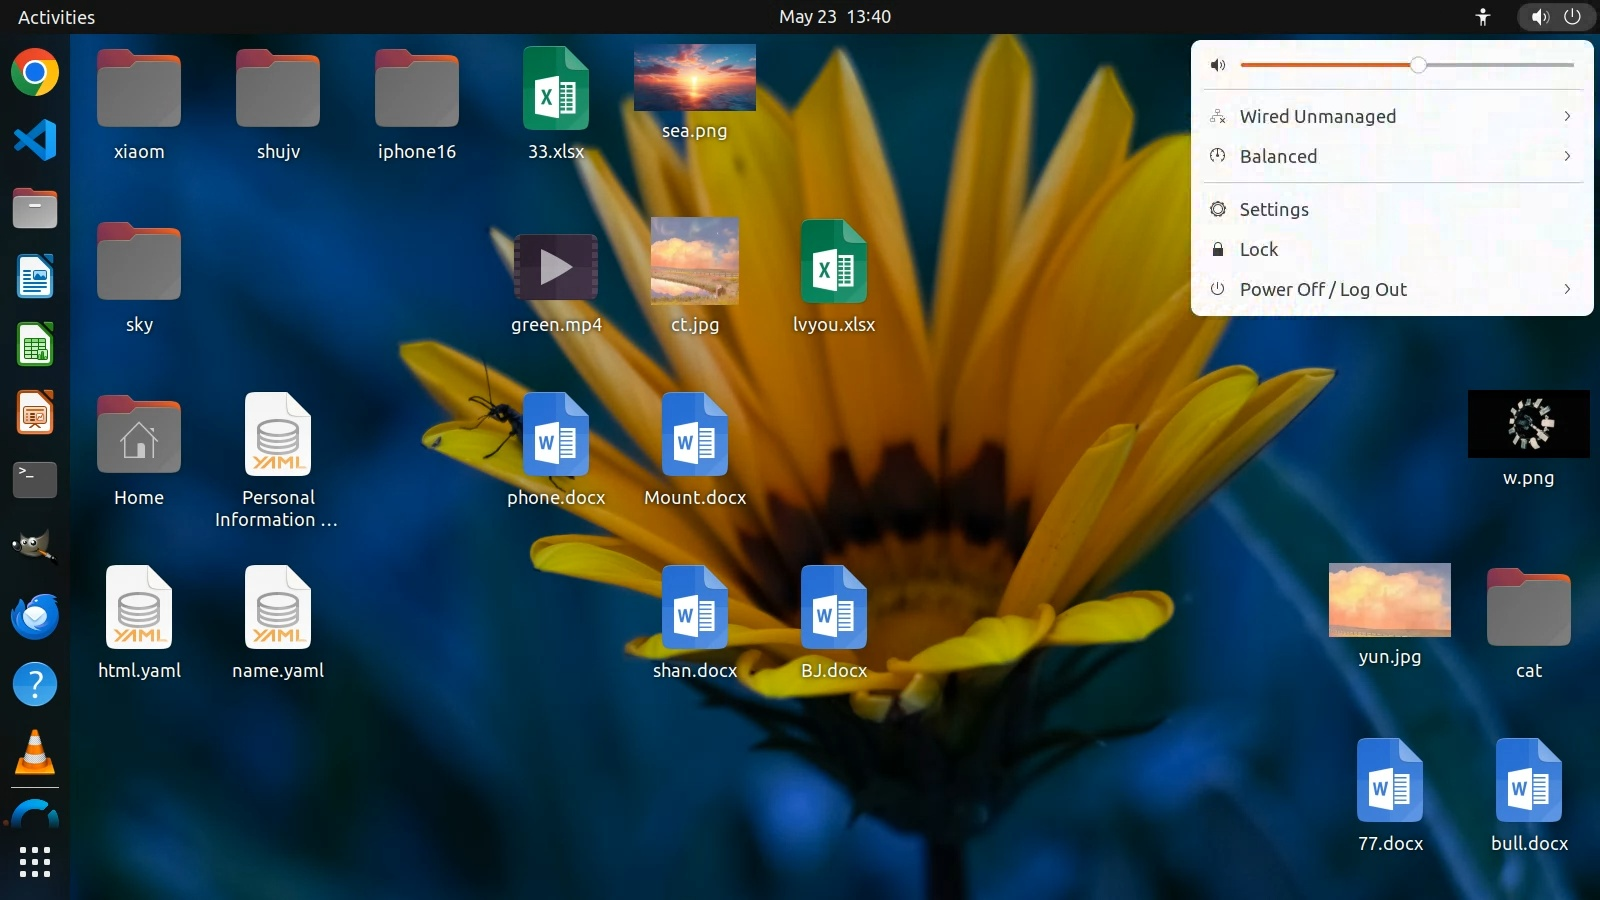
Task: Mute sound using the volume speaker icon
Action: [1217, 65]
